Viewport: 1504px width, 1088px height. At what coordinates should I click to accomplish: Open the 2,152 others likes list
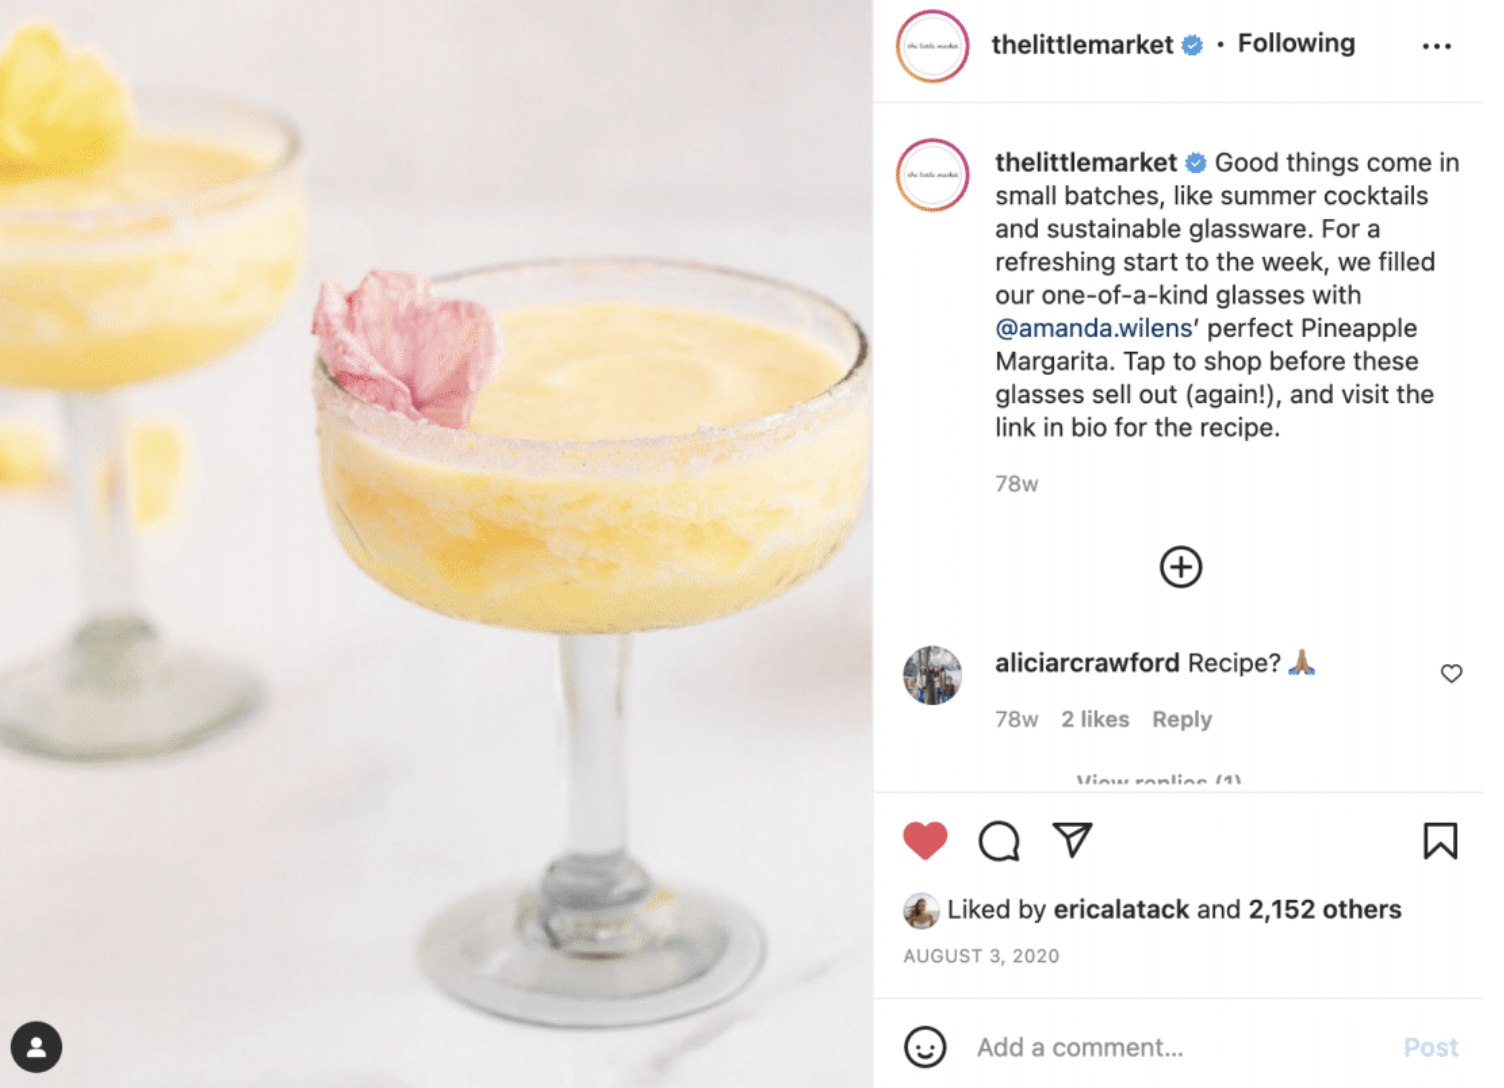(1324, 909)
